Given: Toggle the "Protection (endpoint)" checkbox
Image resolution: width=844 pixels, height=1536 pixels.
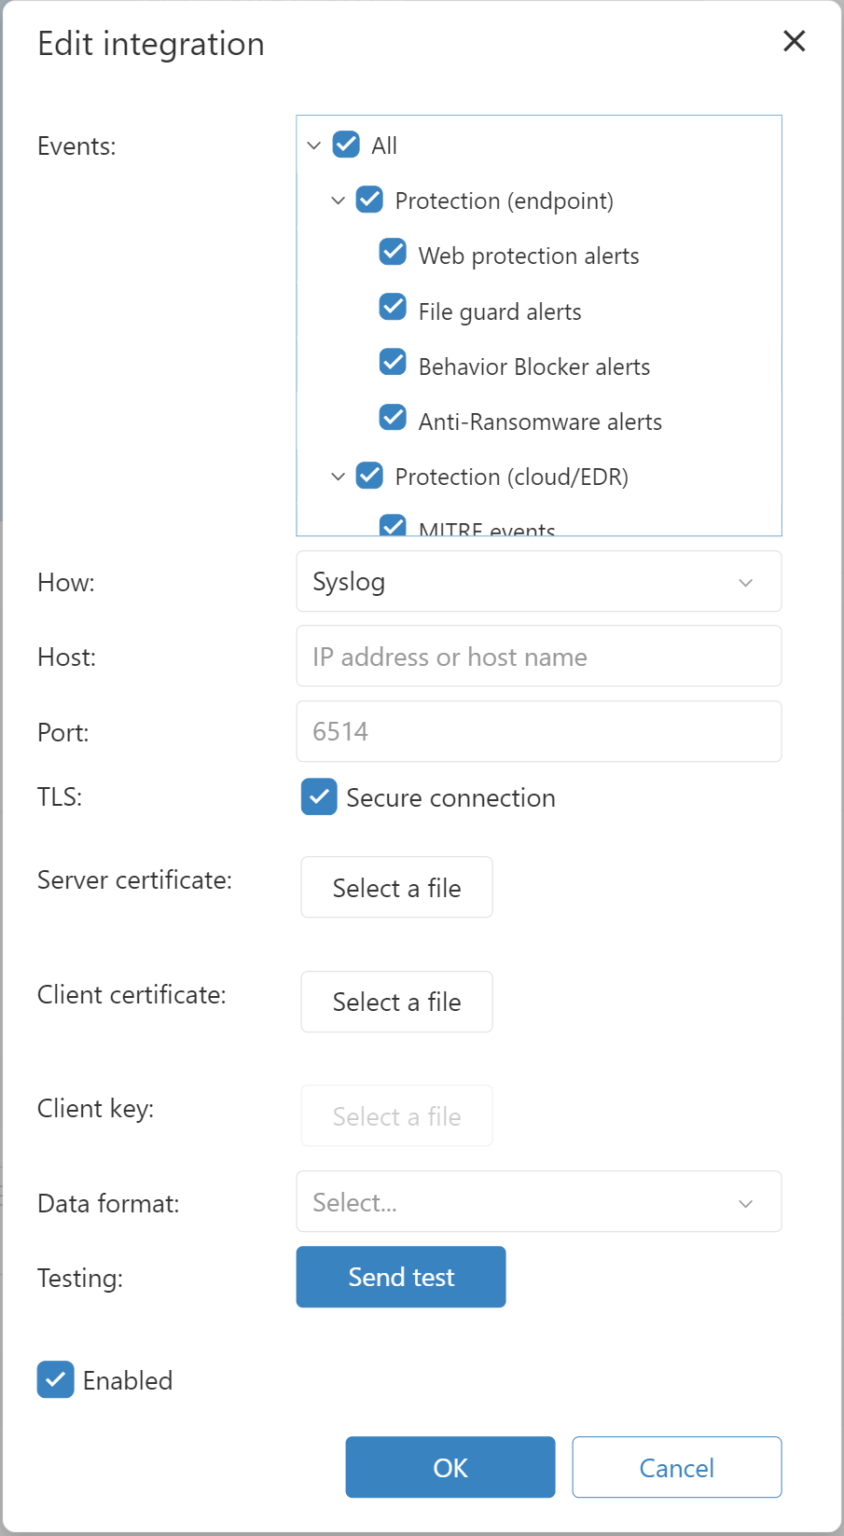Looking at the screenshot, I should [369, 199].
